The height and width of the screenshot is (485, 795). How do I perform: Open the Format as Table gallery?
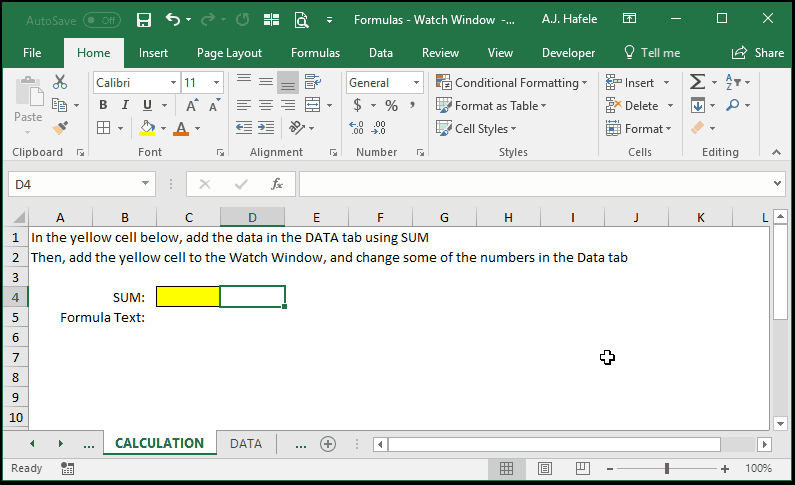[x=491, y=105]
